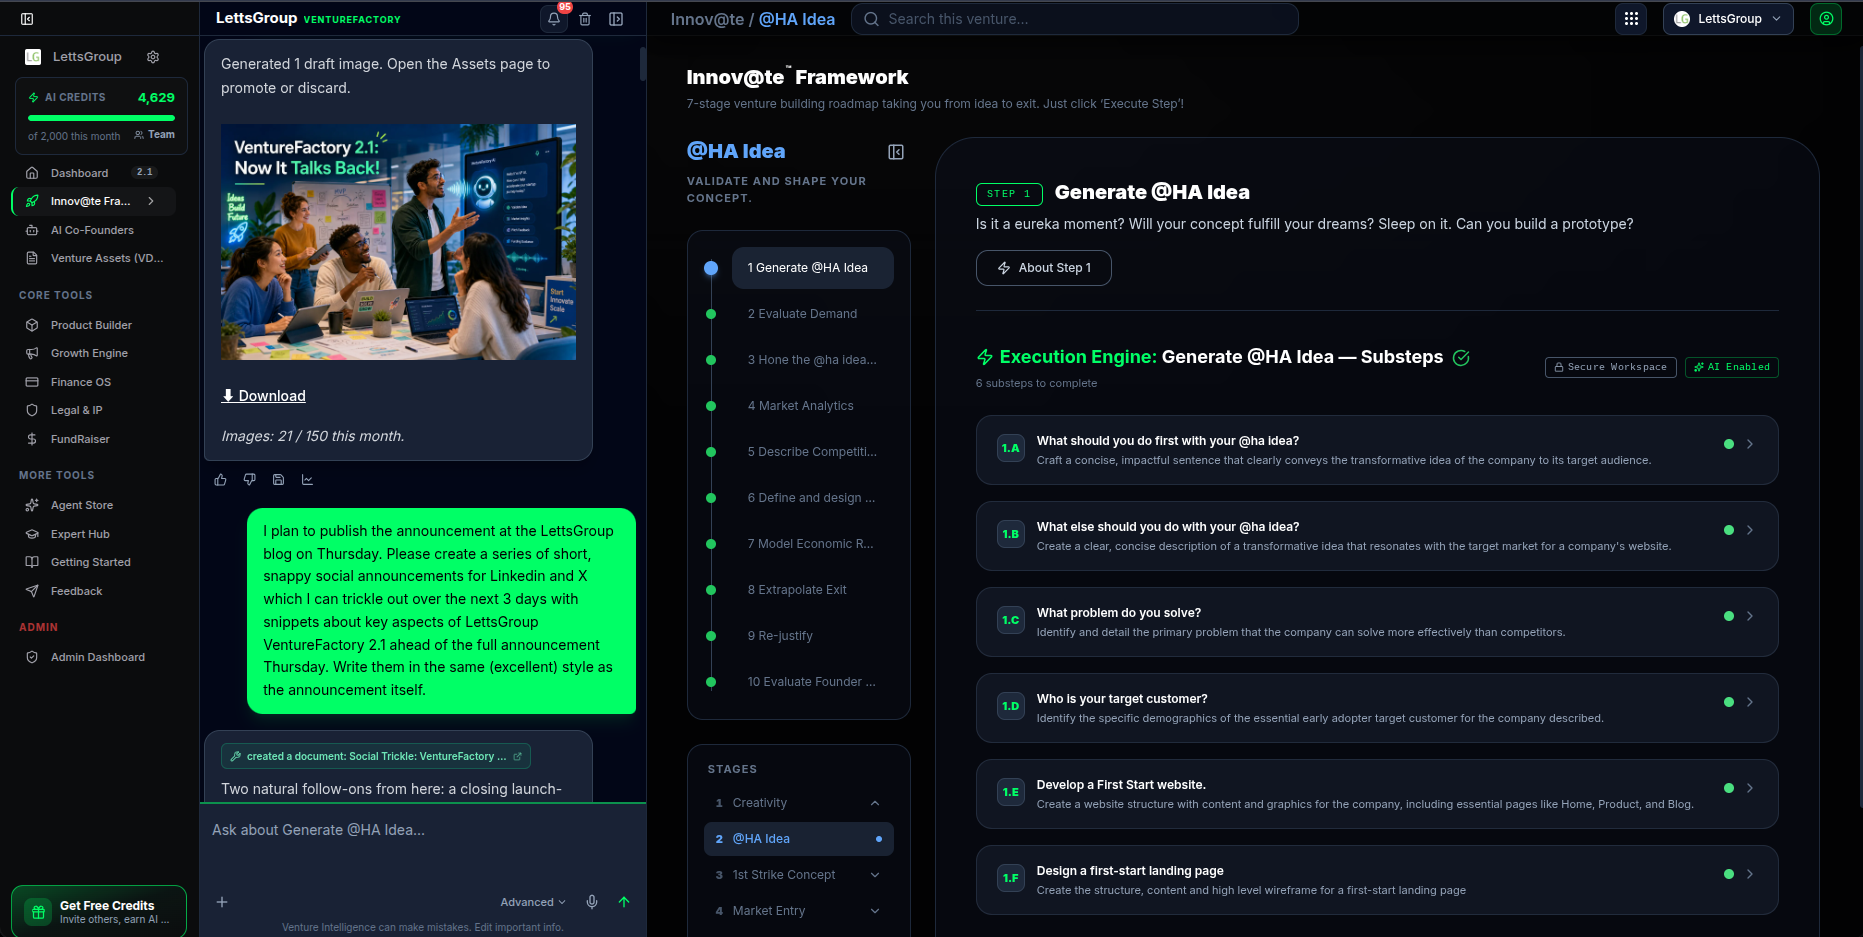Select step 2 Evaluate Demand
Screen dimensions: 1863x937
(x=802, y=314)
